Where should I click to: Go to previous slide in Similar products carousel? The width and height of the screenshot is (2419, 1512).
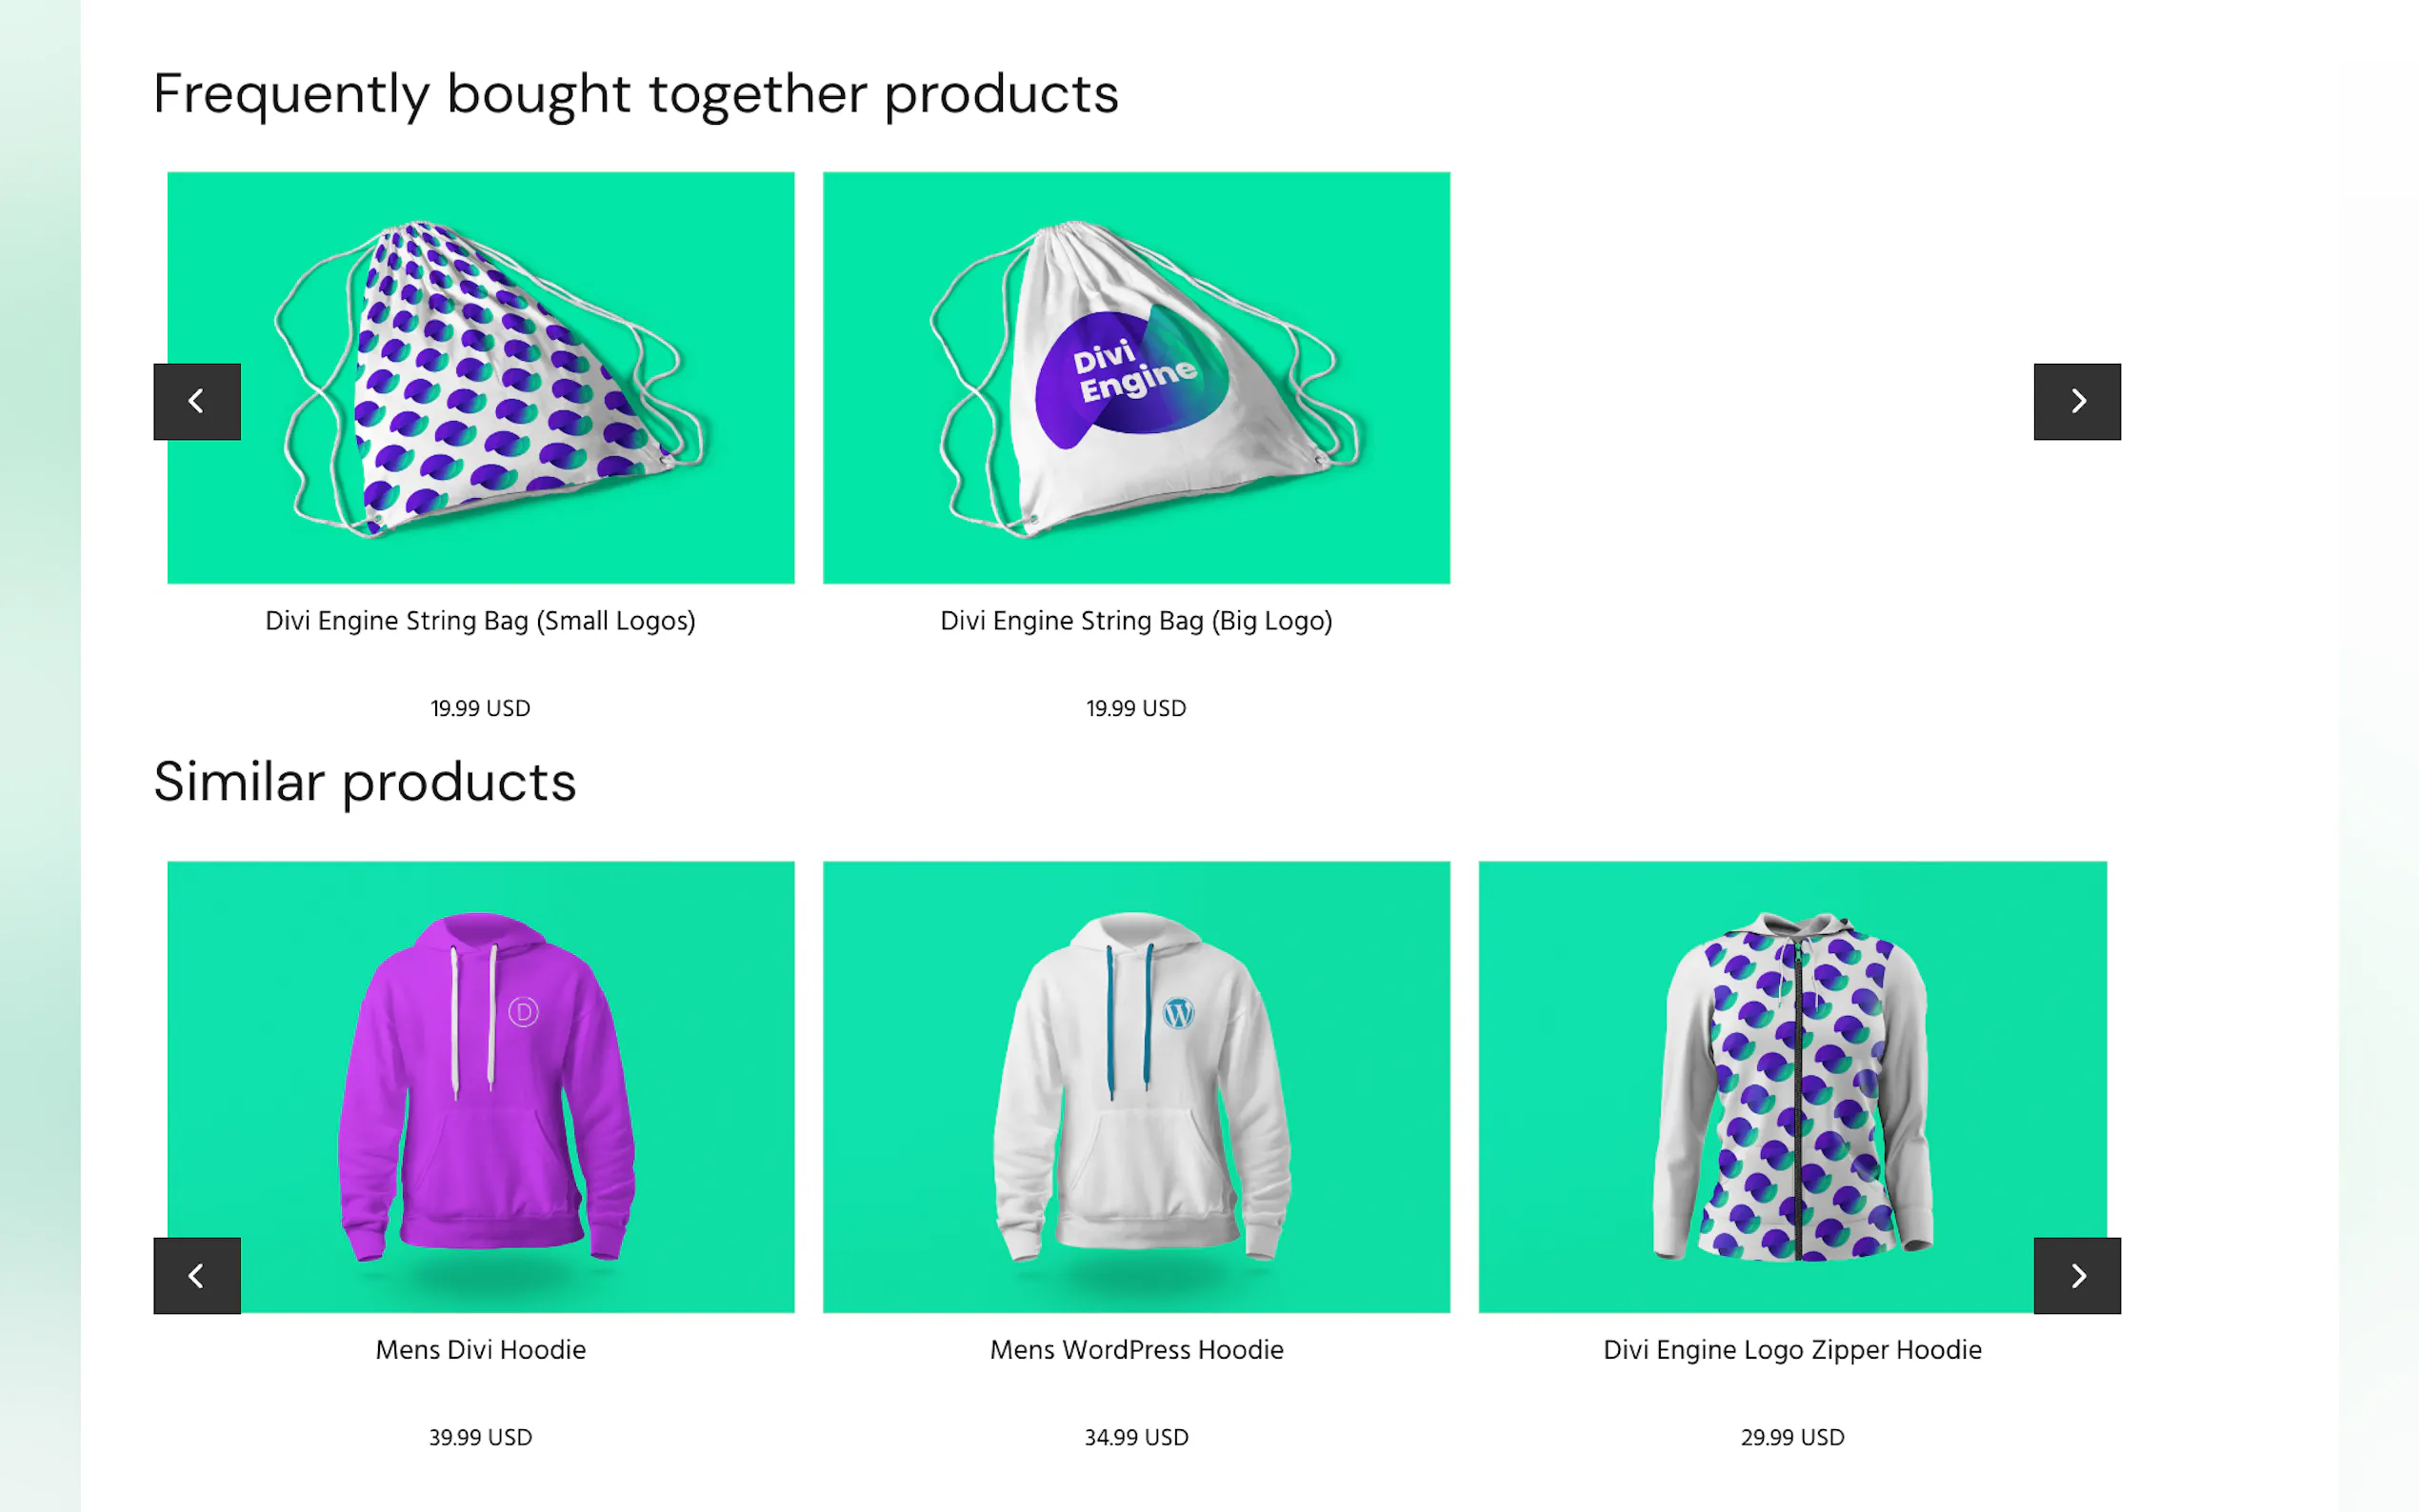(x=197, y=1275)
